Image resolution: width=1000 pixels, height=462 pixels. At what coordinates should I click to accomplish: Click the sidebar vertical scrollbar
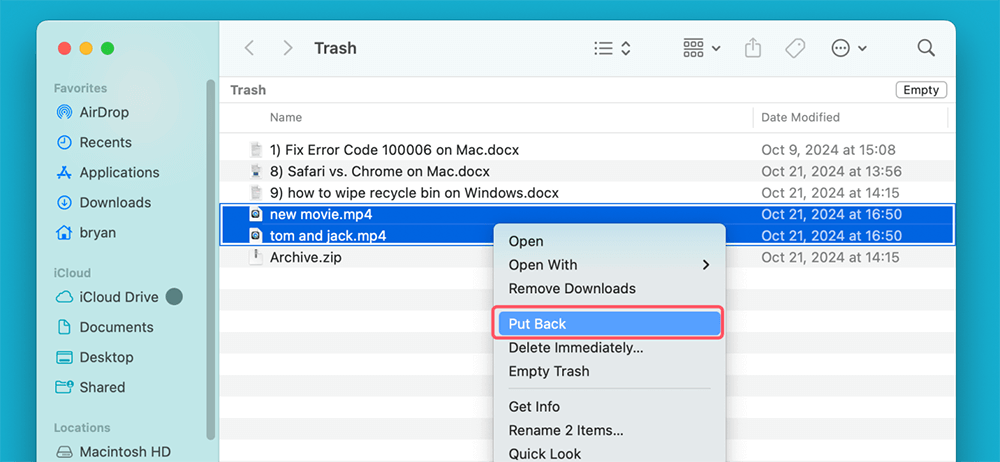(210, 259)
